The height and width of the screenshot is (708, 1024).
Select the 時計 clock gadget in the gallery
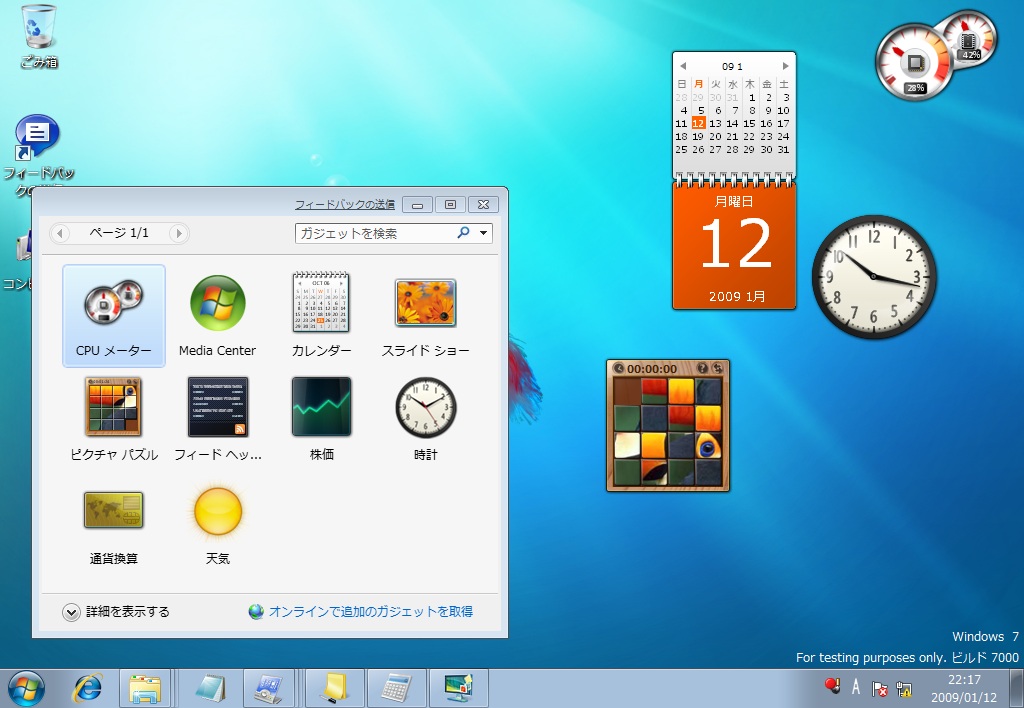coord(425,419)
